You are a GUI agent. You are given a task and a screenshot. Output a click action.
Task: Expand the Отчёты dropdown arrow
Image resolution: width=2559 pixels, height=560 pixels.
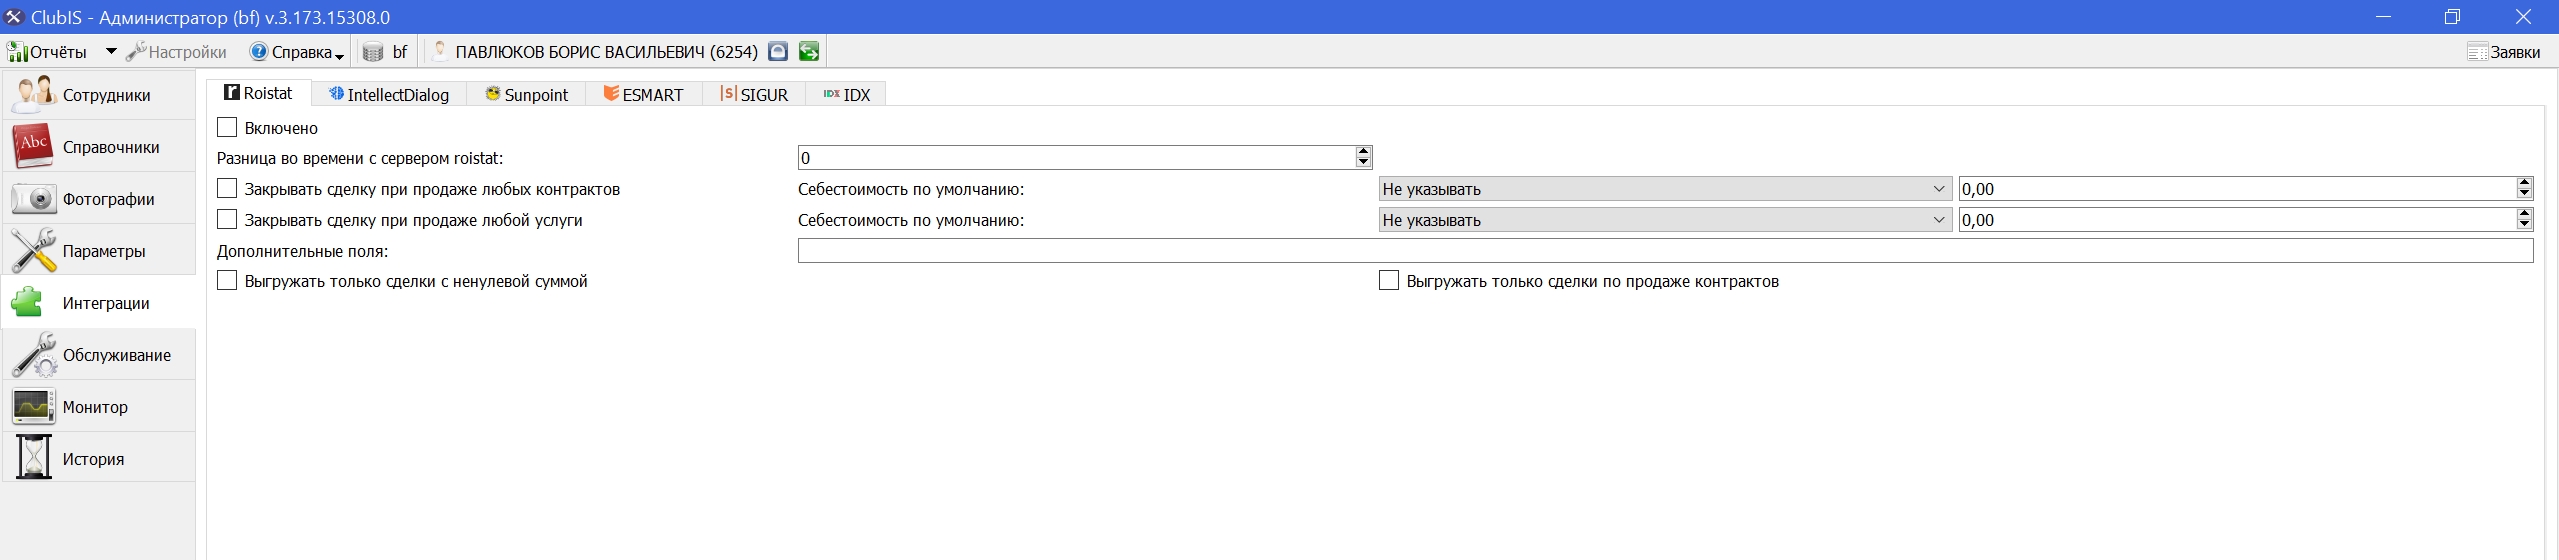pos(111,52)
